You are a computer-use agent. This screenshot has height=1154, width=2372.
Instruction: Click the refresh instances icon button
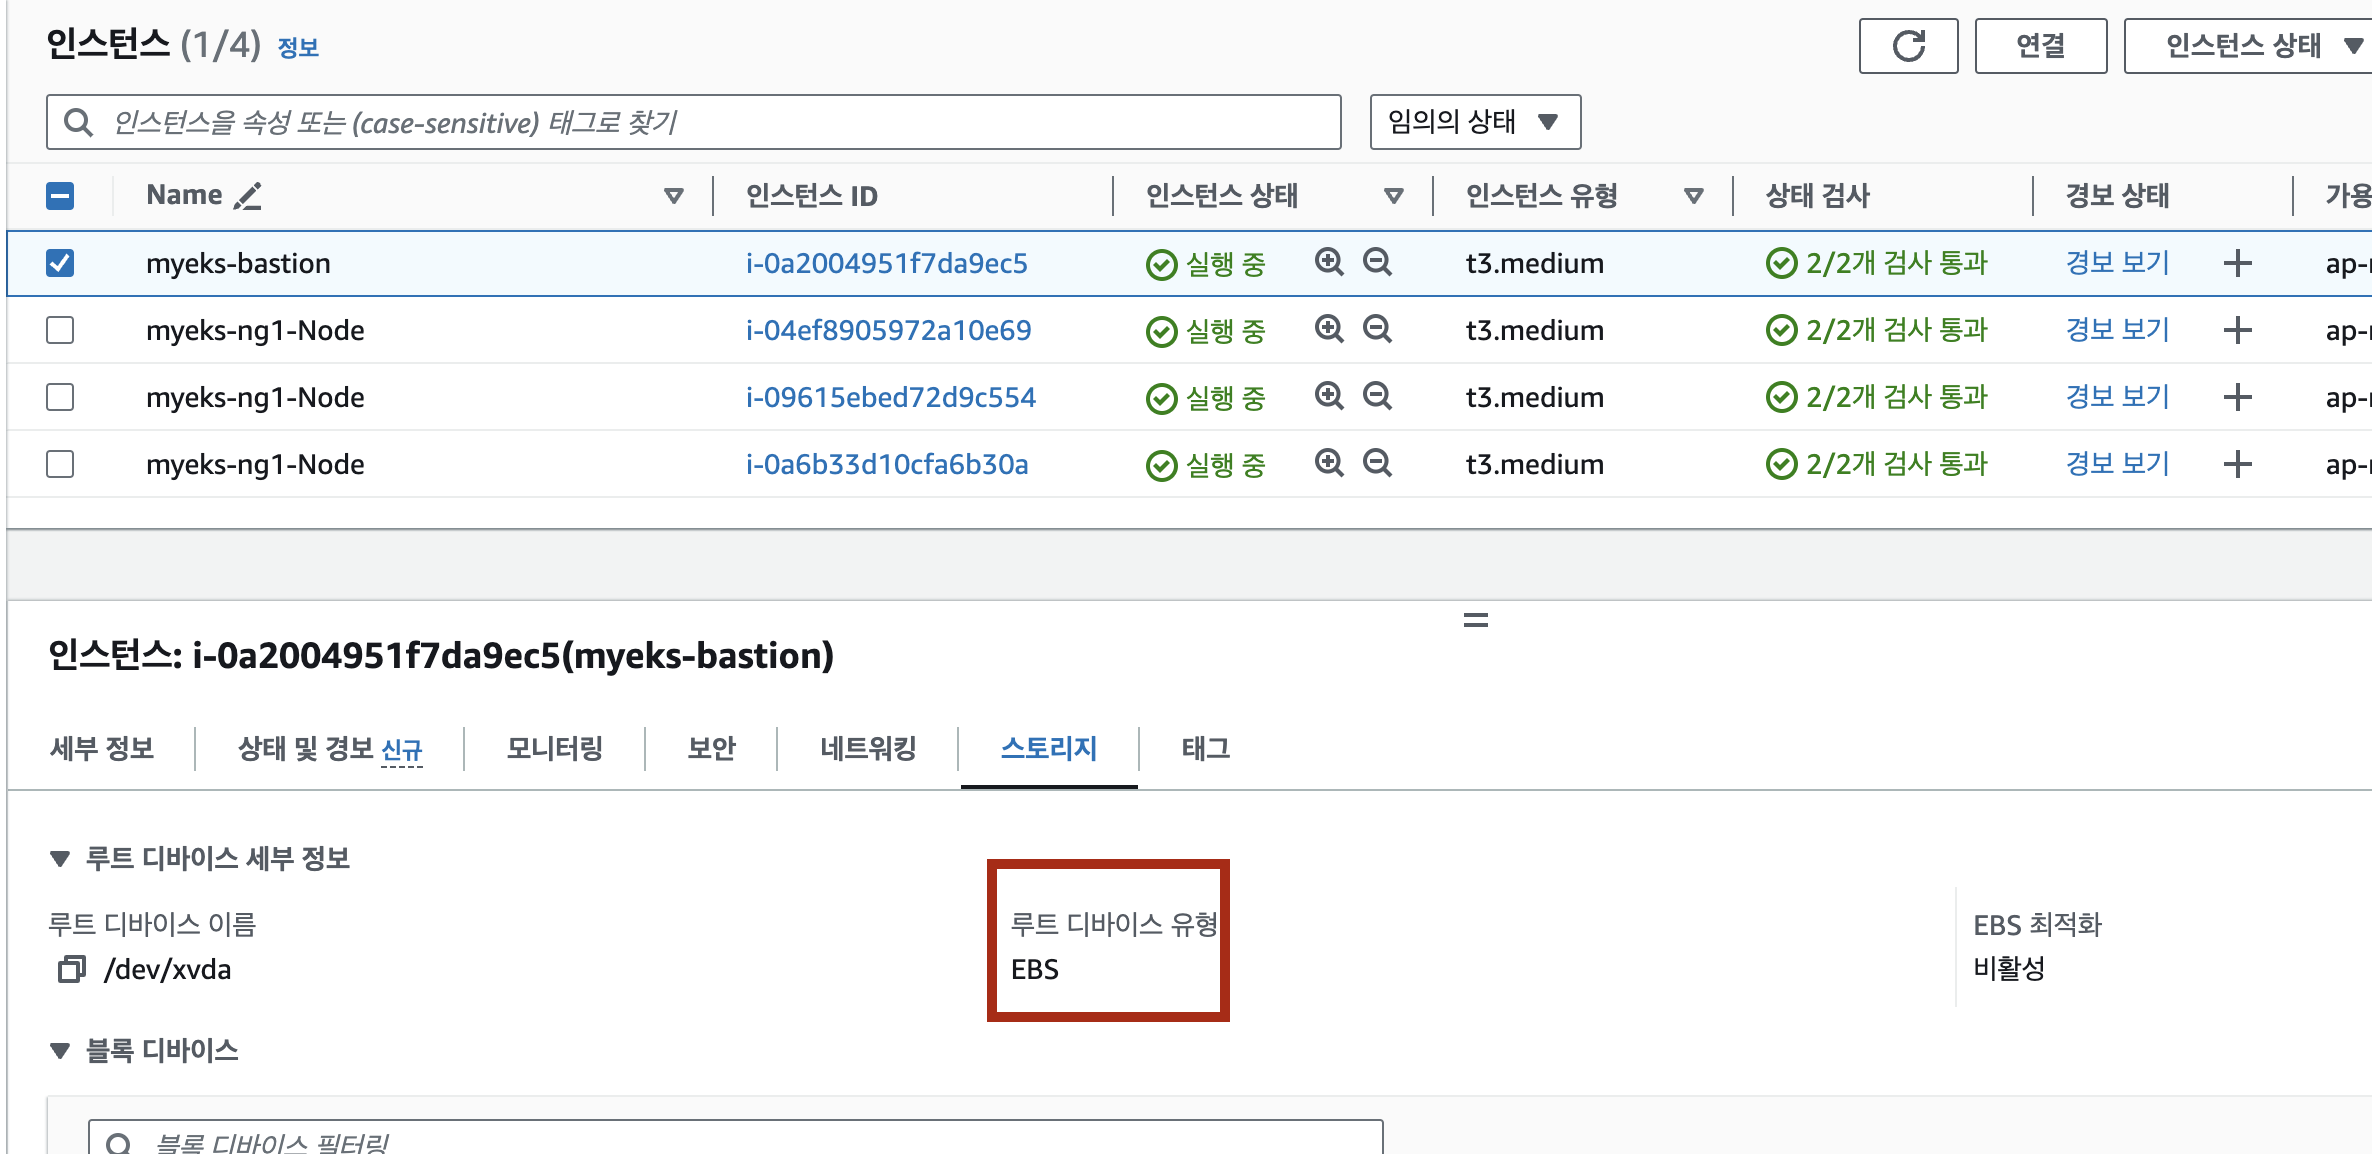click(1908, 46)
